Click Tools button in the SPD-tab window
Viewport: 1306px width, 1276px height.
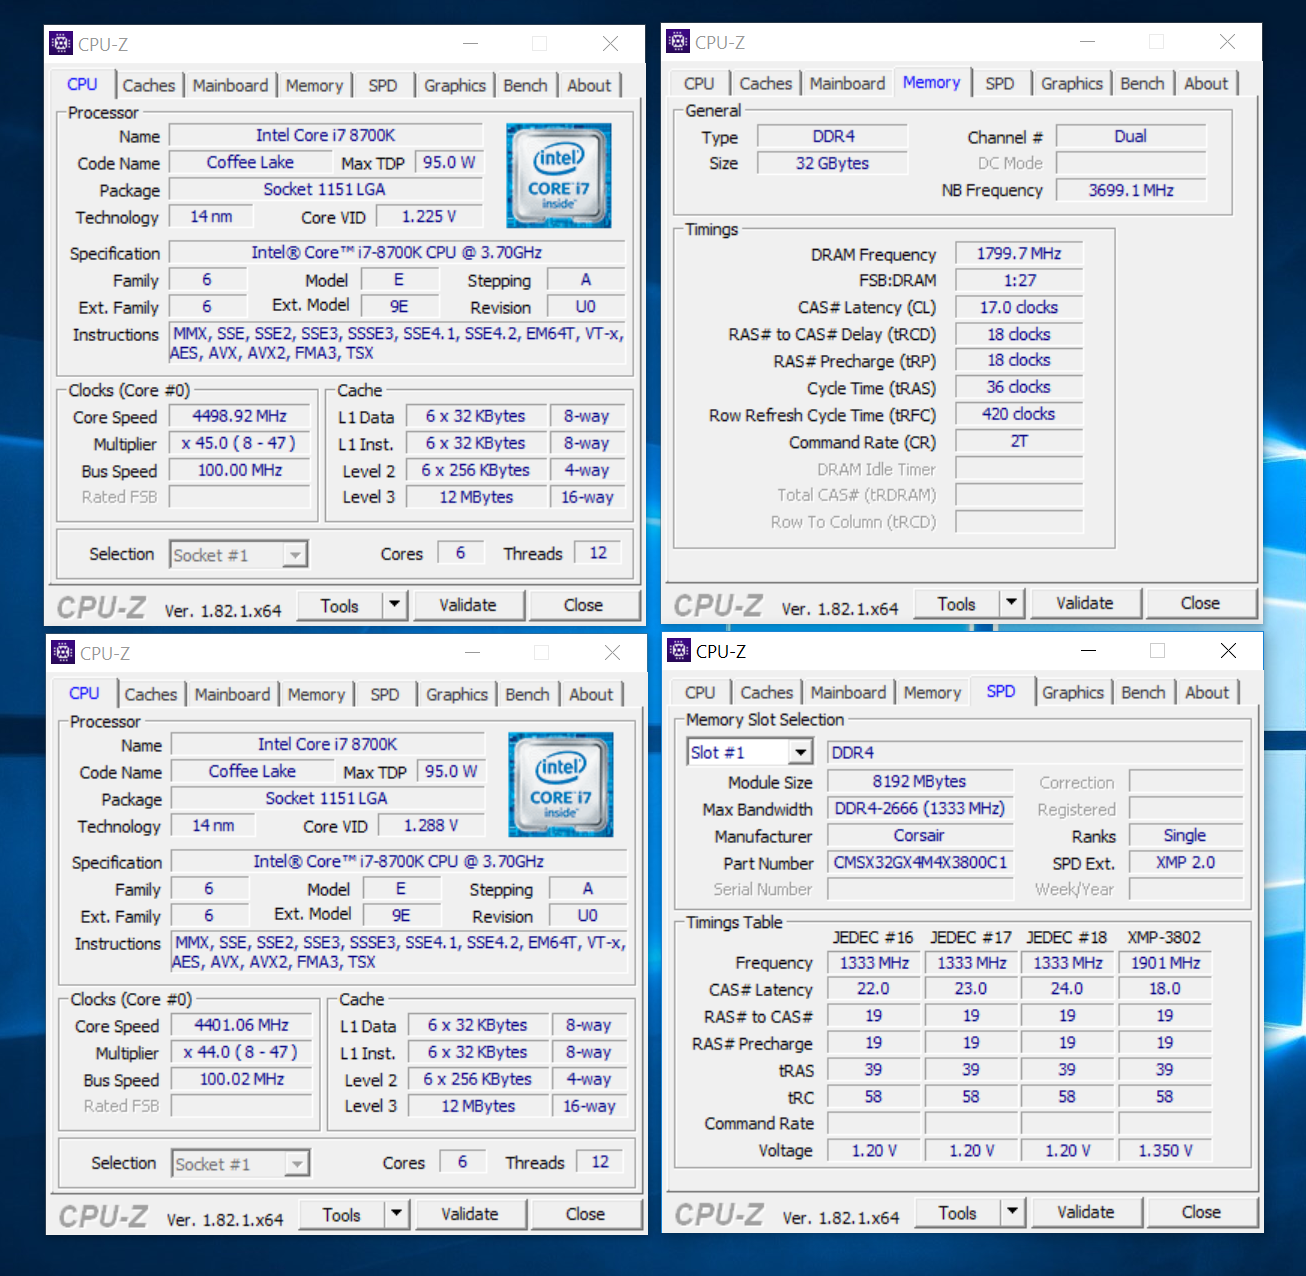[958, 1211]
